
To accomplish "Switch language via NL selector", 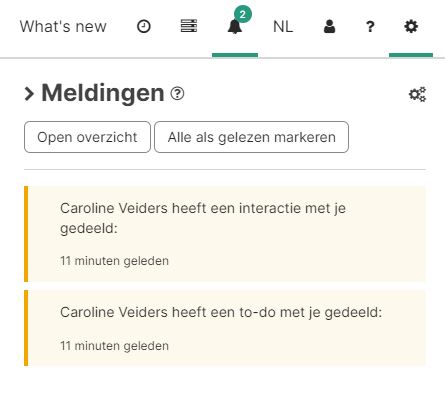I will [283, 27].
